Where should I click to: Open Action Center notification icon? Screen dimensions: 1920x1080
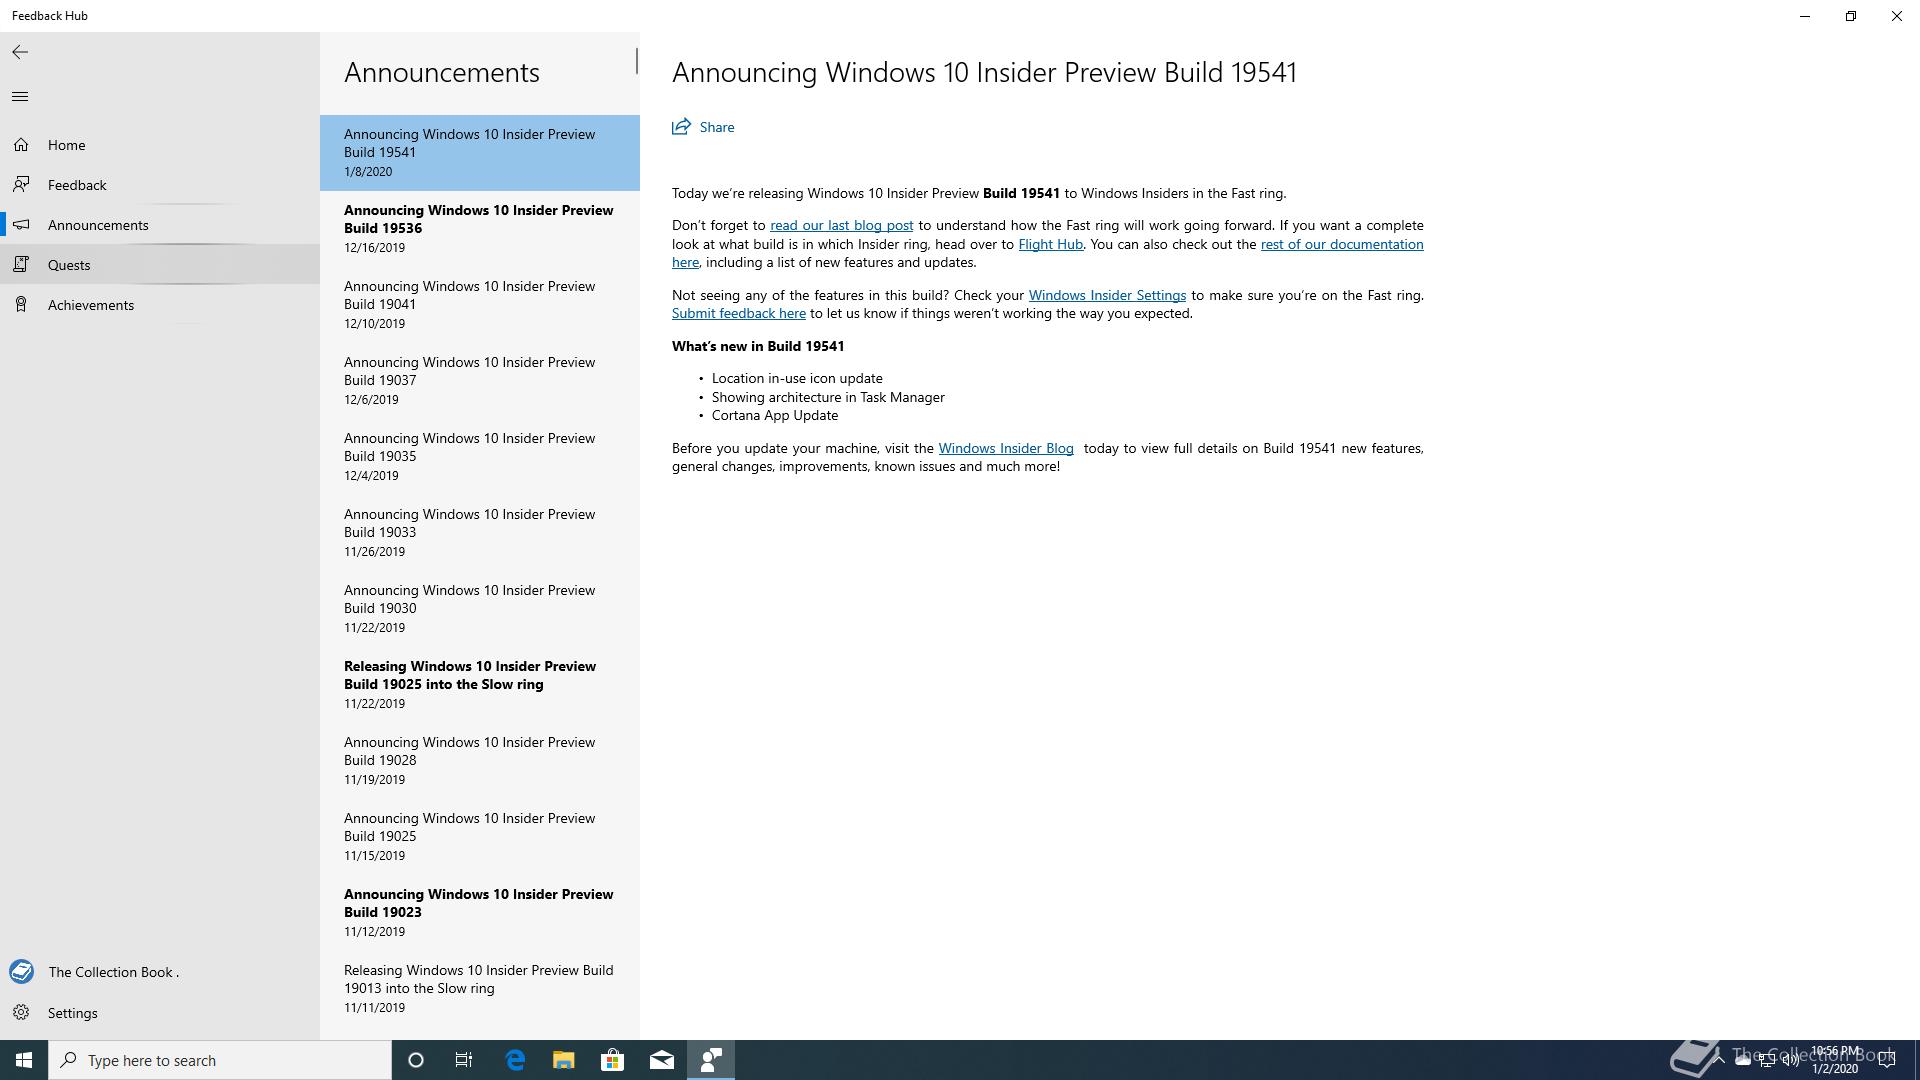1887,1060
